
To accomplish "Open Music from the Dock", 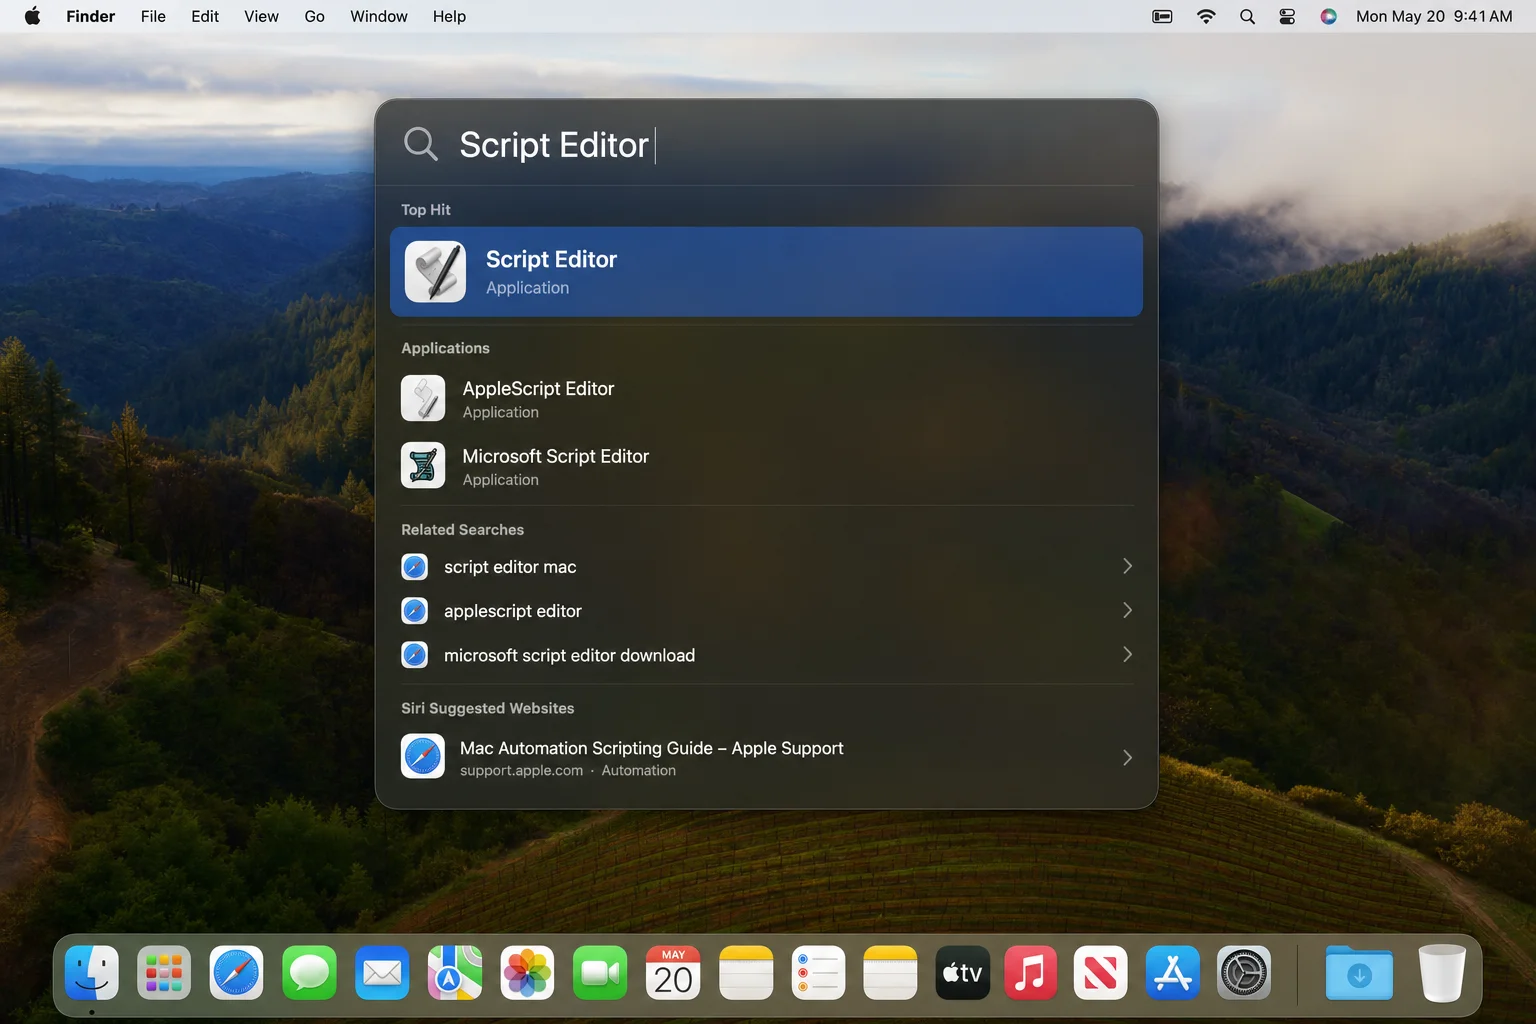I will (x=1031, y=973).
